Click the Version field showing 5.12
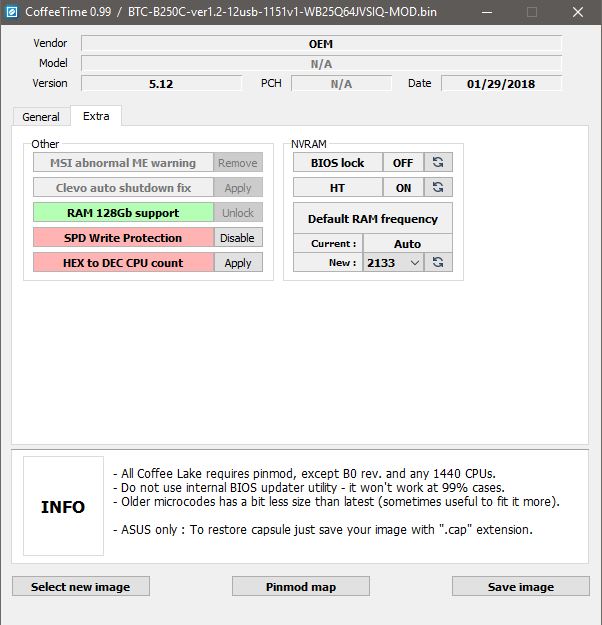 tap(161, 83)
